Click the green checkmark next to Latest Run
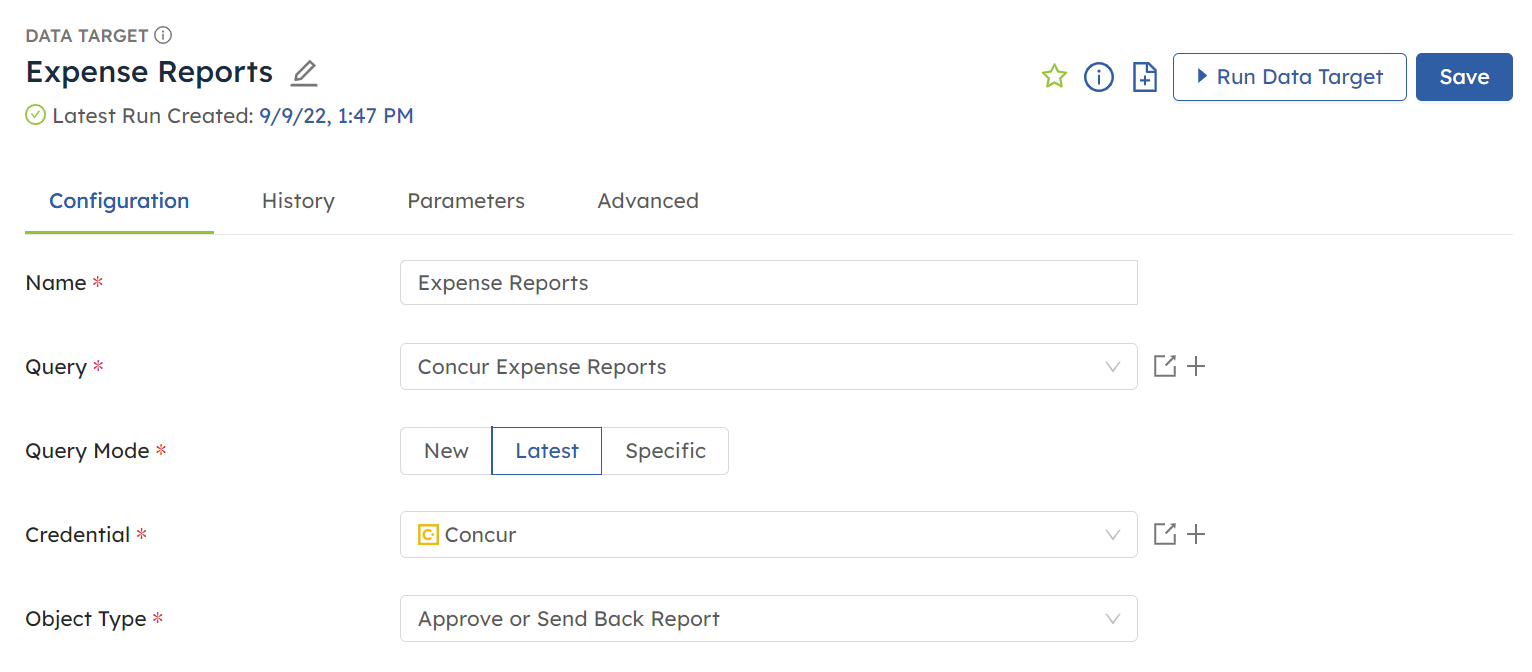 (x=35, y=115)
